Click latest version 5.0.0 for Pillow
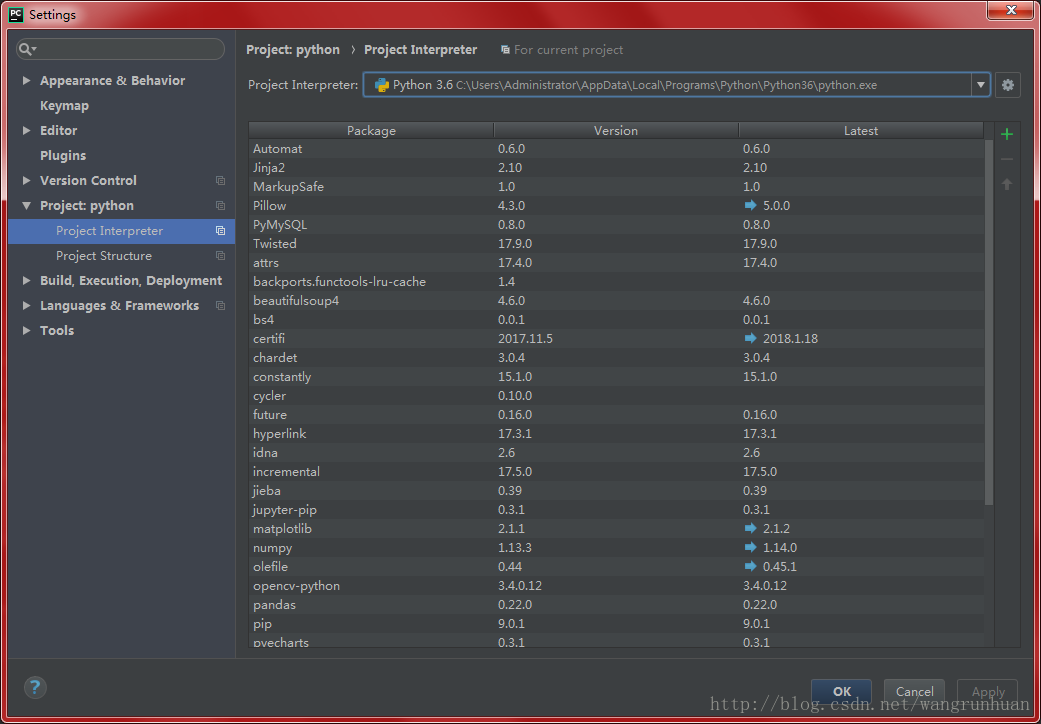The height and width of the screenshot is (724, 1041). [x=776, y=206]
